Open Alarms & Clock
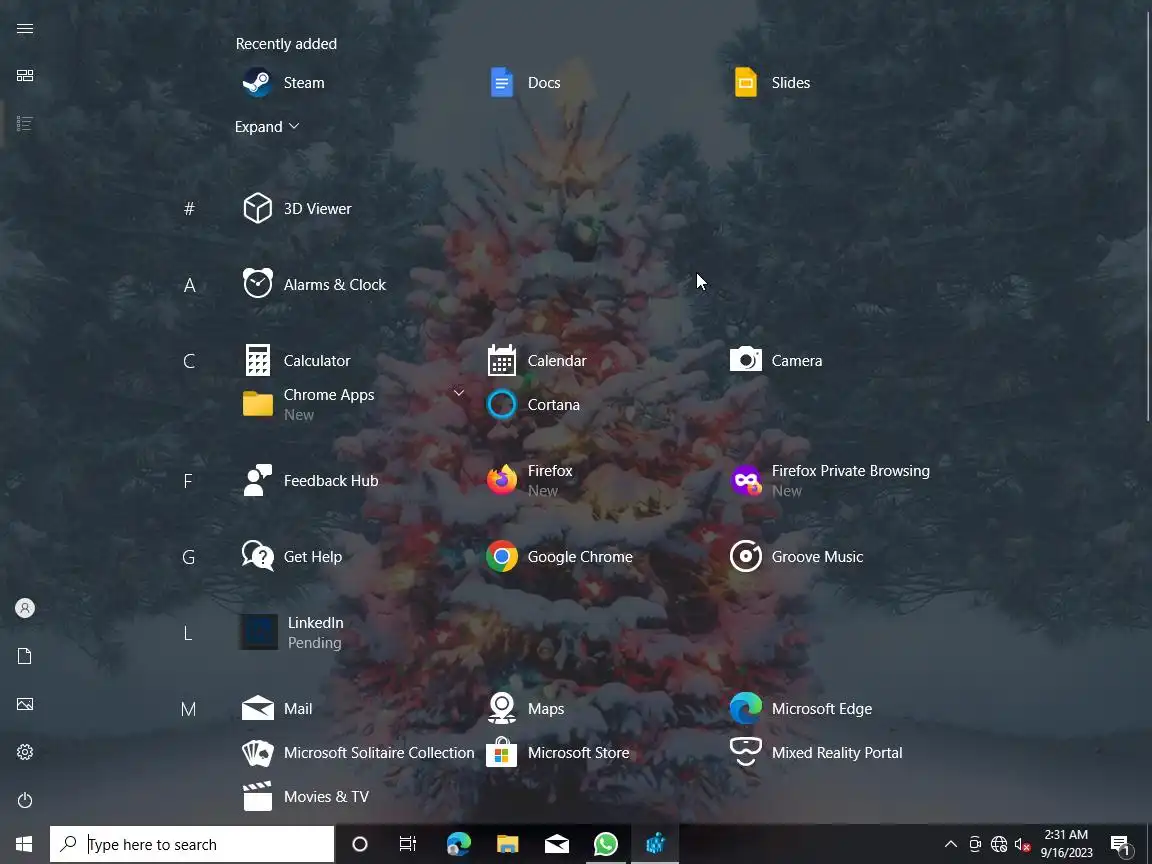The image size is (1152, 864). click(314, 284)
